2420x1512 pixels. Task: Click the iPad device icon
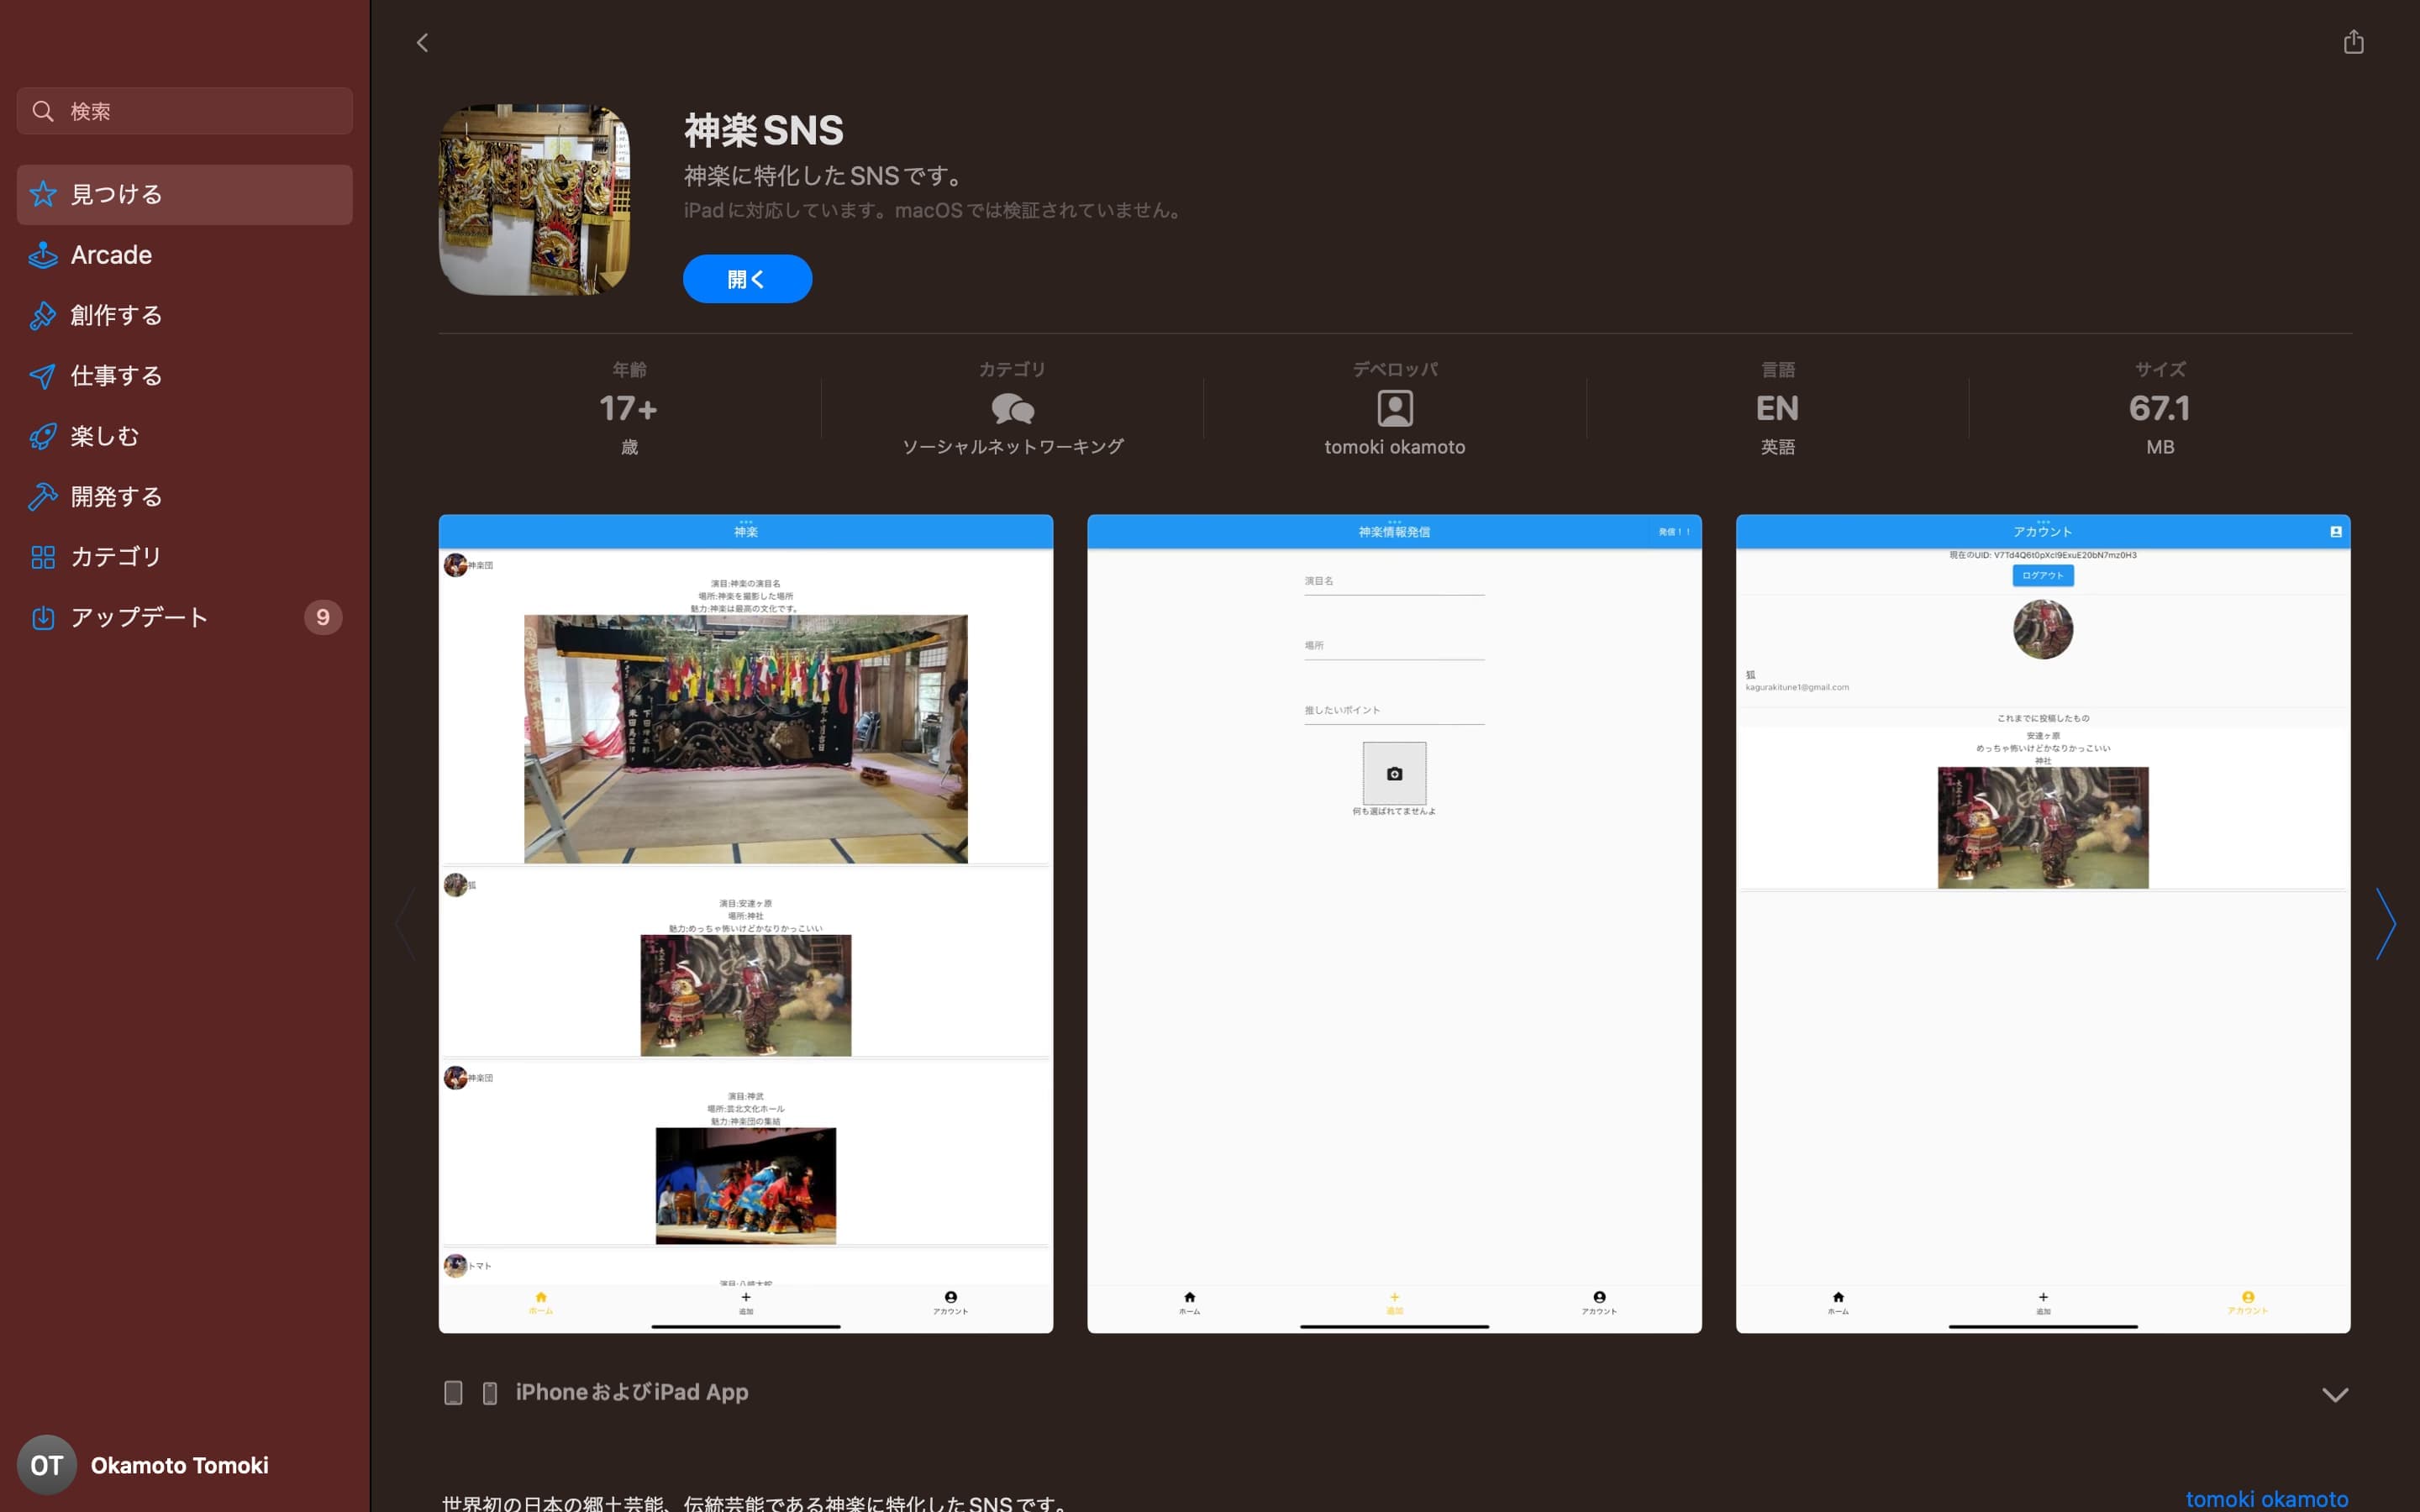click(x=453, y=1393)
